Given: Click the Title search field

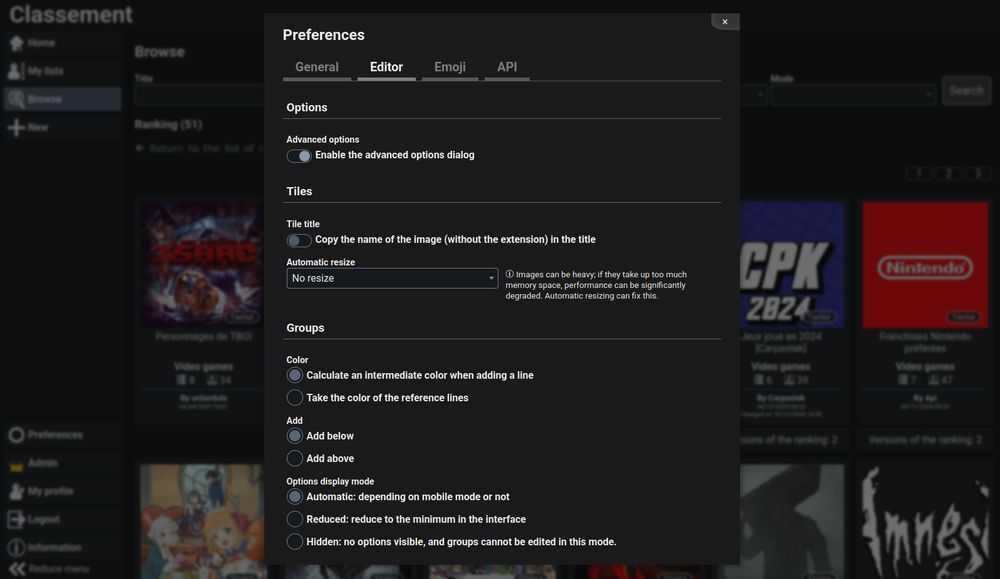Looking at the screenshot, I should coord(199,94).
